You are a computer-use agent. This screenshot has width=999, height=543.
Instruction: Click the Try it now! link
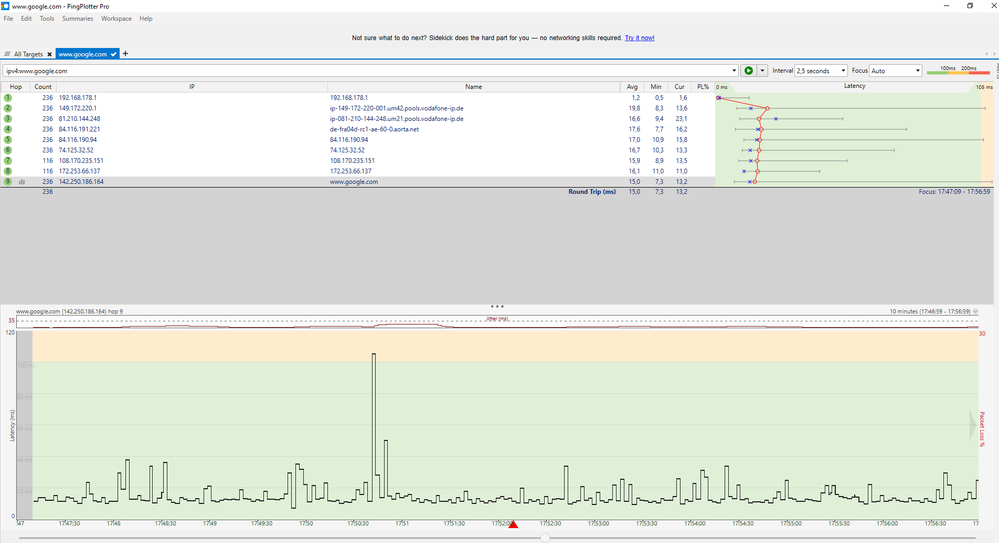[x=639, y=38]
